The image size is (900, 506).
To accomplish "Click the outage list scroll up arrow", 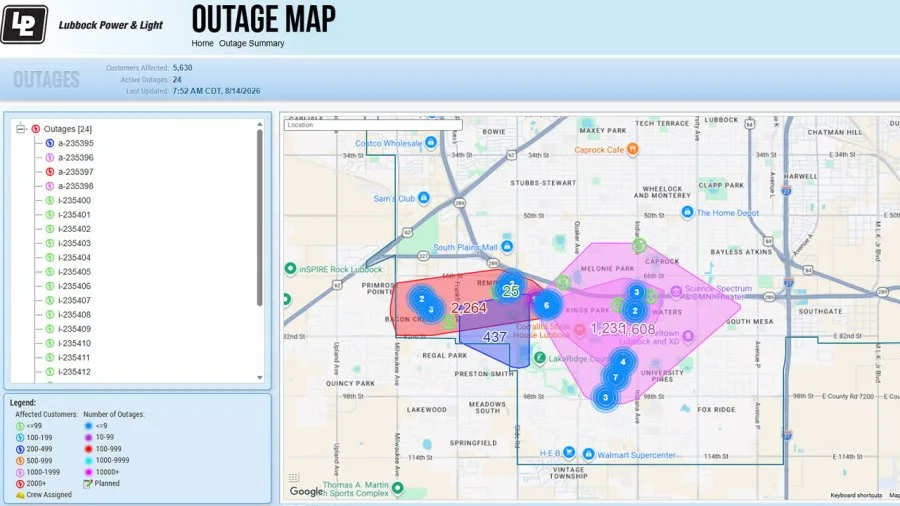I will coord(259,124).
